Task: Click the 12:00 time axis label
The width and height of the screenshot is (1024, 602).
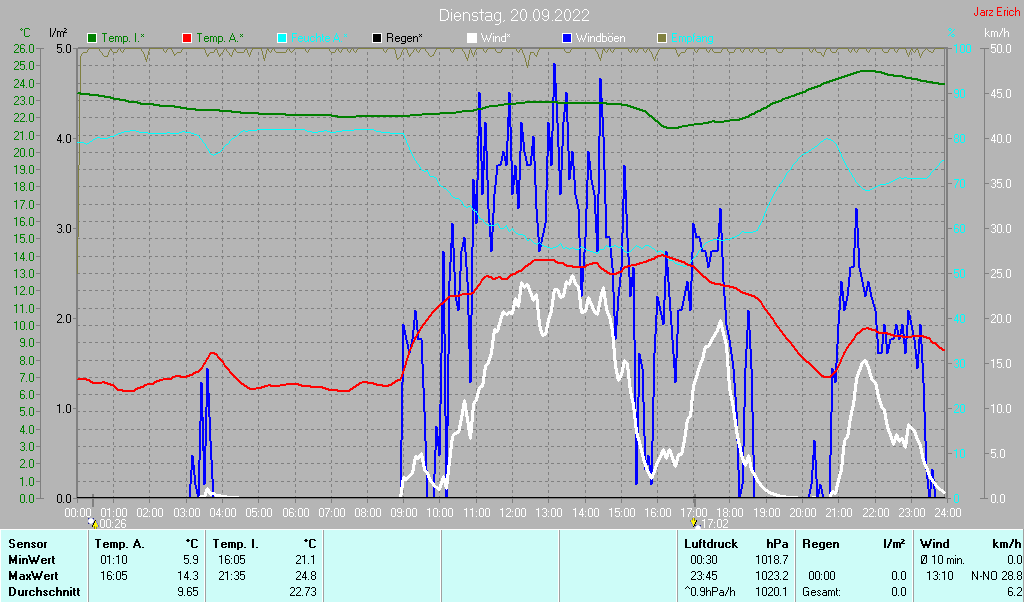Action: (513, 513)
